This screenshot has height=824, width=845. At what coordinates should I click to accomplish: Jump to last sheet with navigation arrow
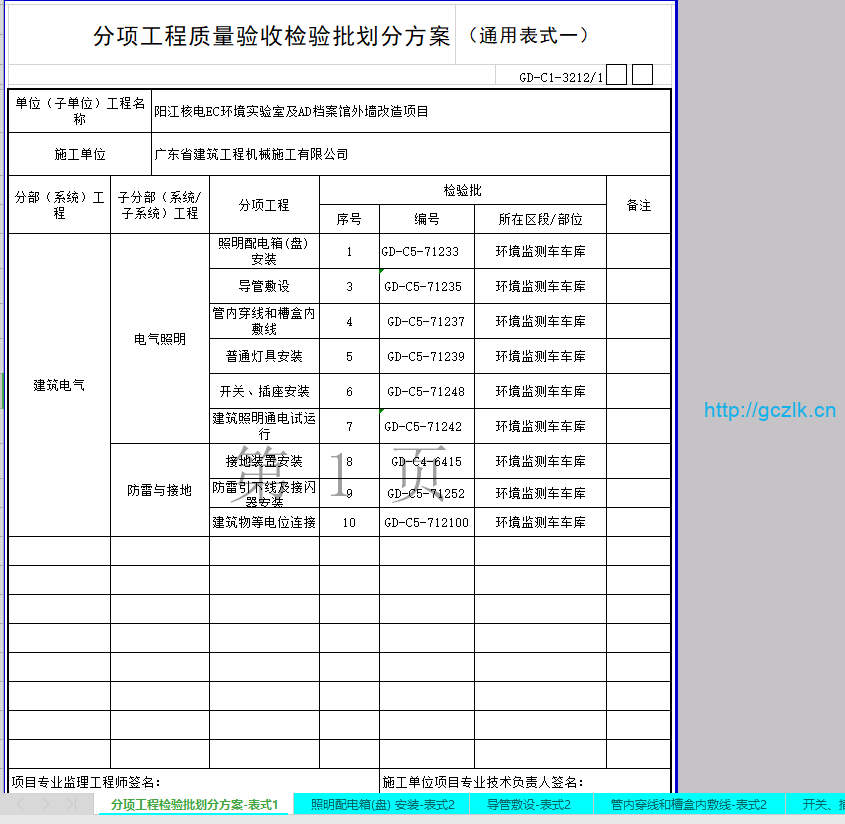(x=71, y=804)
